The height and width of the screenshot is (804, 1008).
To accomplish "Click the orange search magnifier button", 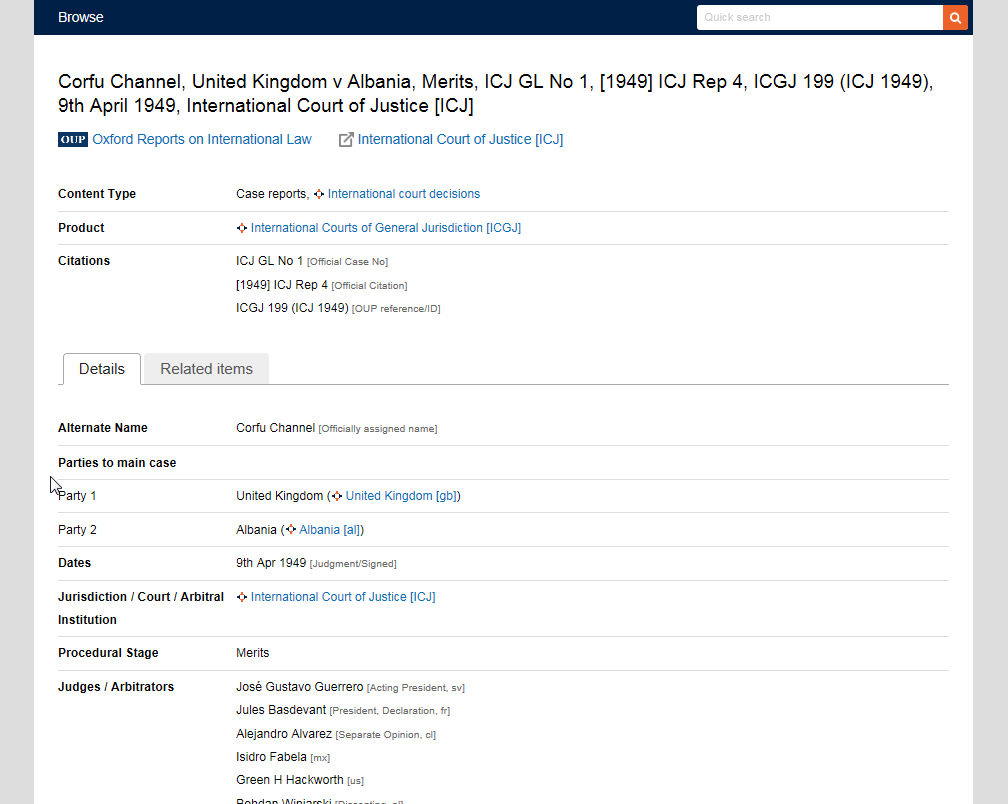I will pos(955,17).
